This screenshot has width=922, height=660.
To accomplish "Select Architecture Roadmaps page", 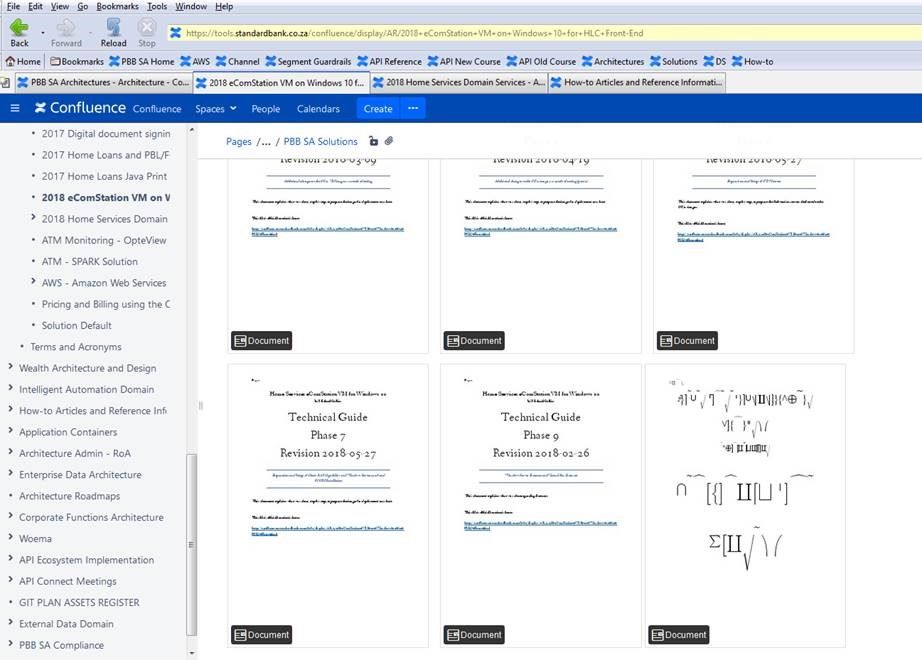I will [x=69, y=496].
